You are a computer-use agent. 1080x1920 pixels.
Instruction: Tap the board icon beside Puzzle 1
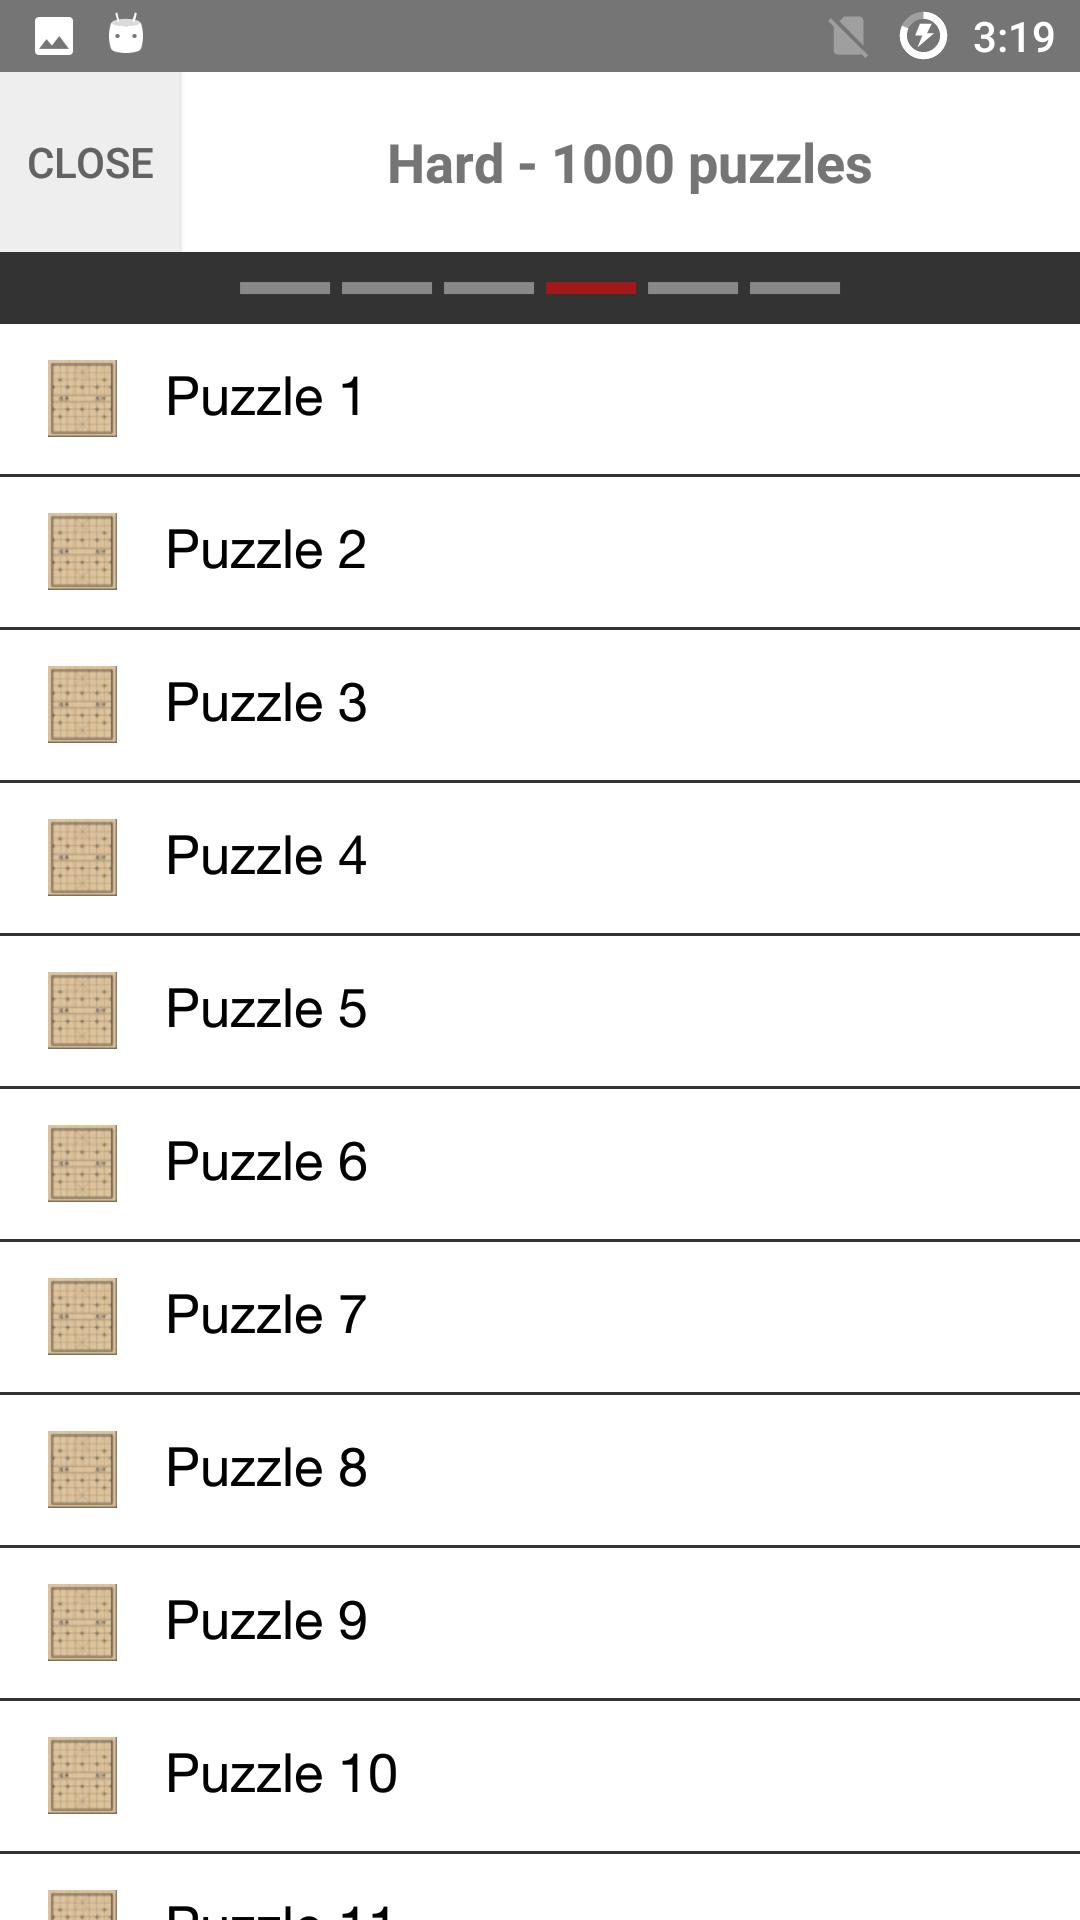point(82,398)
